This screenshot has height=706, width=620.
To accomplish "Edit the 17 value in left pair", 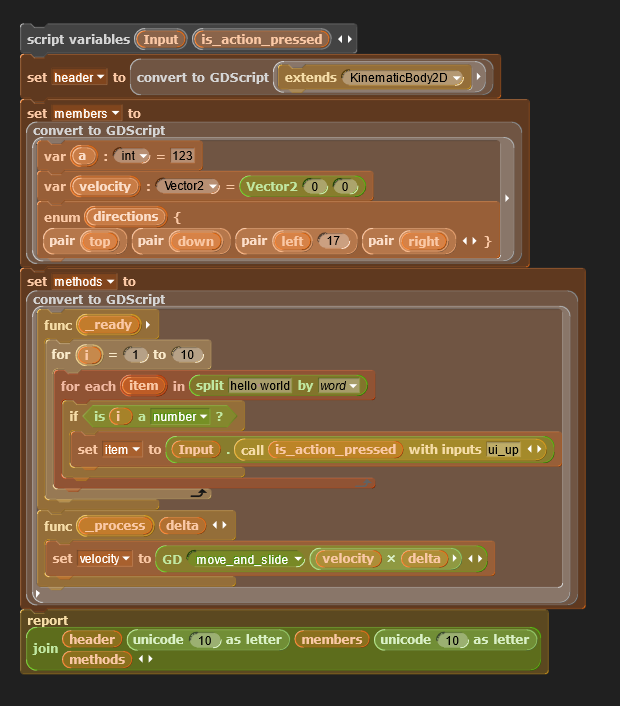I will tap(333, 241).
